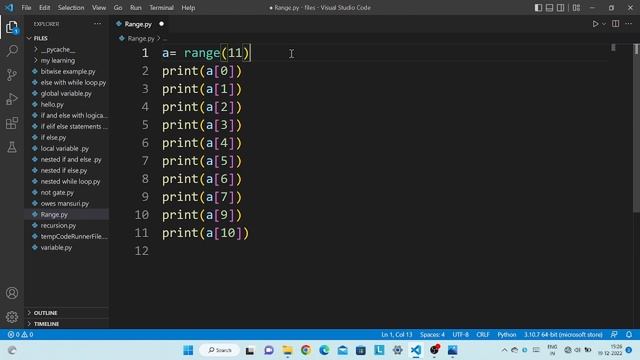
Task: Open the Search view in activity bar
Action: click(x=12, y=51)
